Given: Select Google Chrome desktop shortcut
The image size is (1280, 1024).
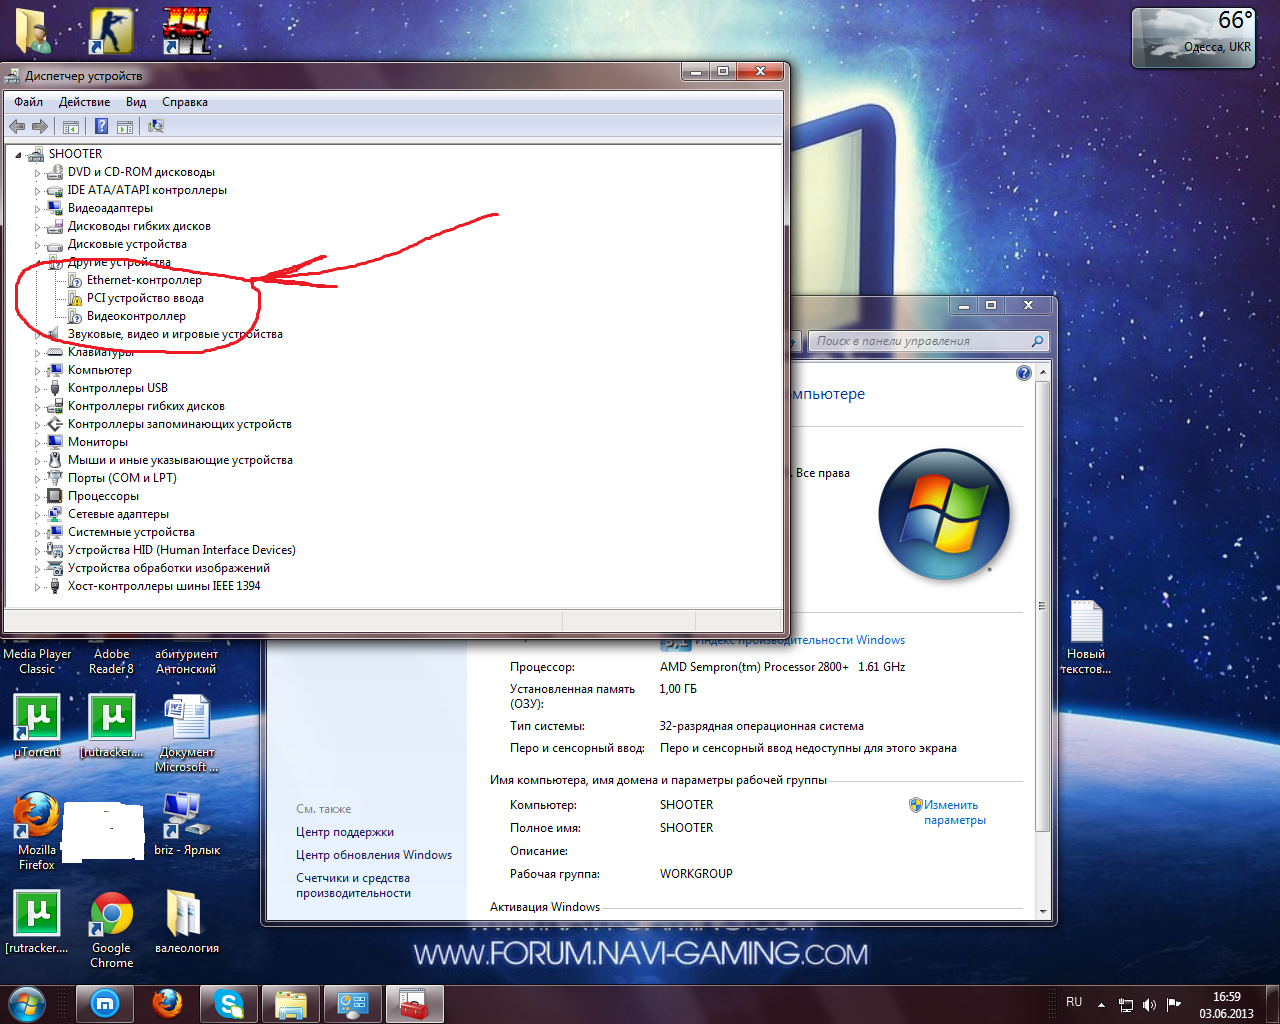Looking at the screenshot, I should pyautogui.click(x=111, y=930).
